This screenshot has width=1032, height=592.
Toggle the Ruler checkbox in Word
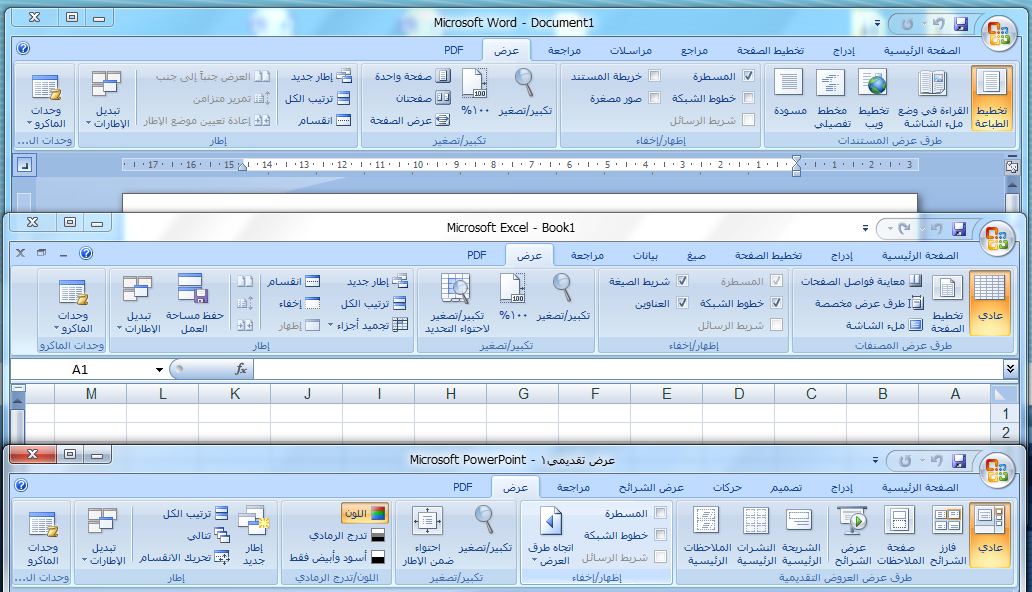point(748,76)
